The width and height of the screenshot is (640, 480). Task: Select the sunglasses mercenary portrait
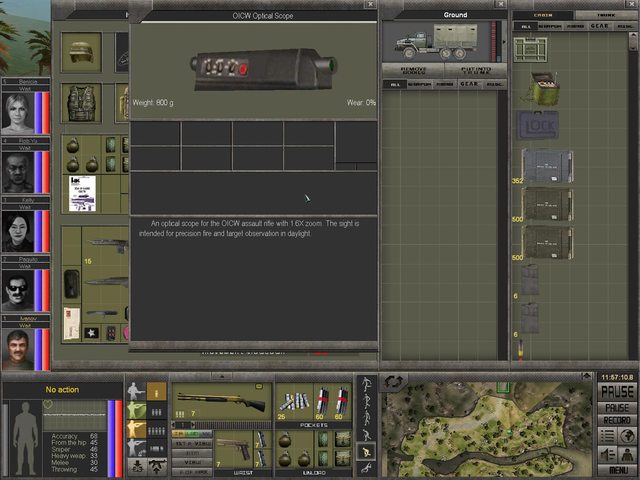click(x=18, y=290)
